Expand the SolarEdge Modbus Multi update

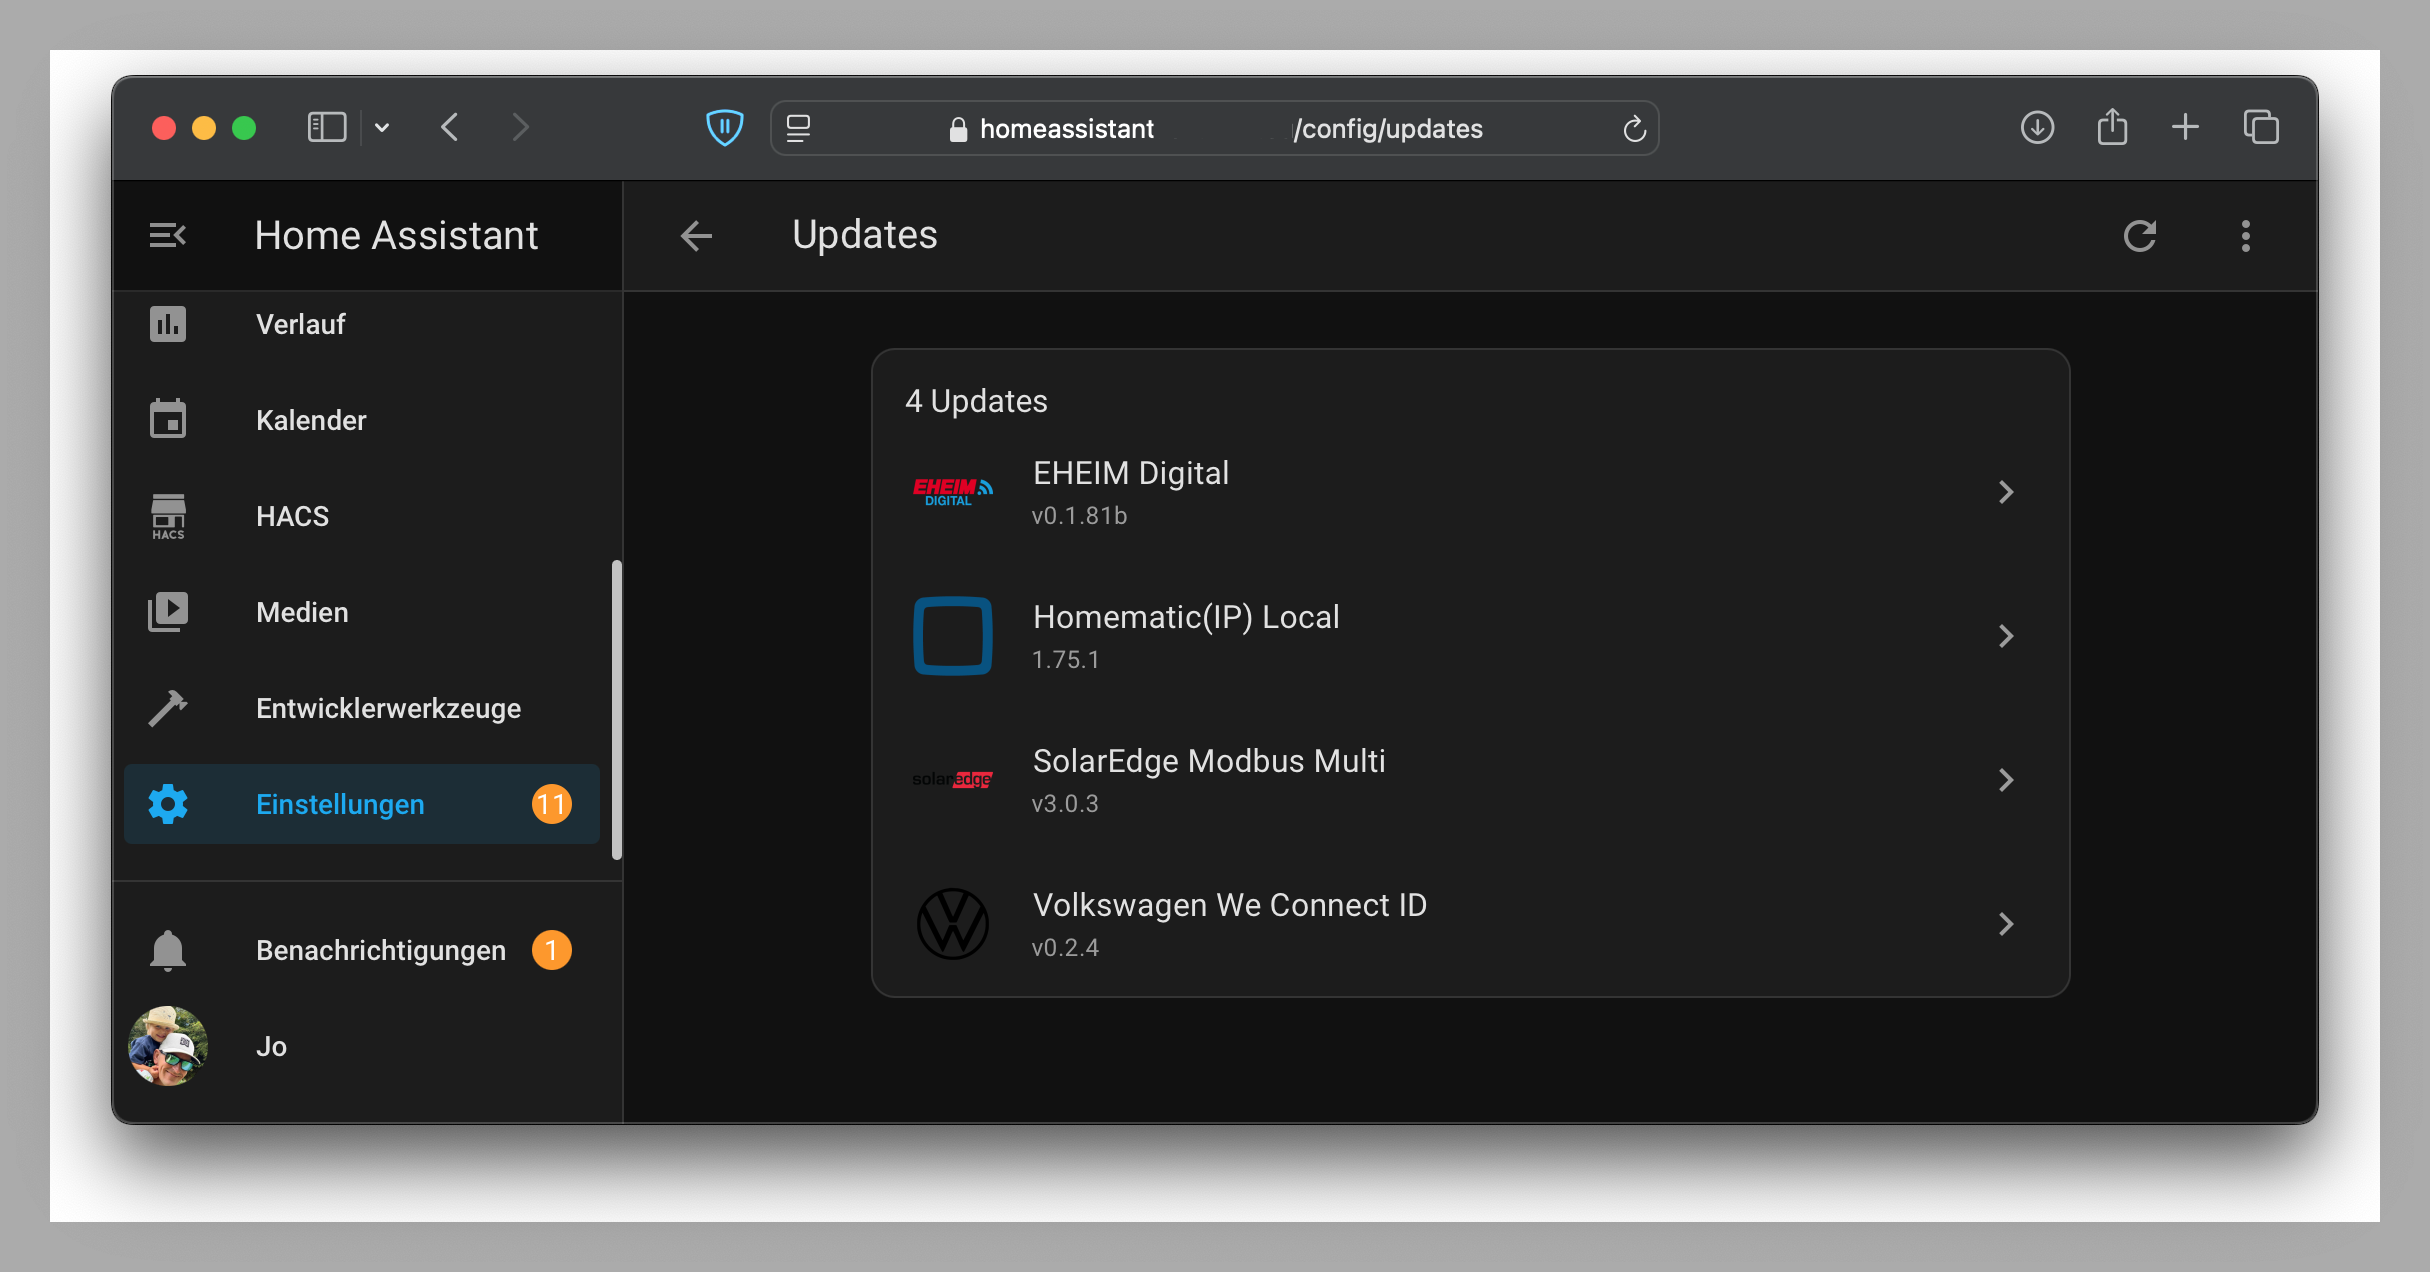(2006, 780)
